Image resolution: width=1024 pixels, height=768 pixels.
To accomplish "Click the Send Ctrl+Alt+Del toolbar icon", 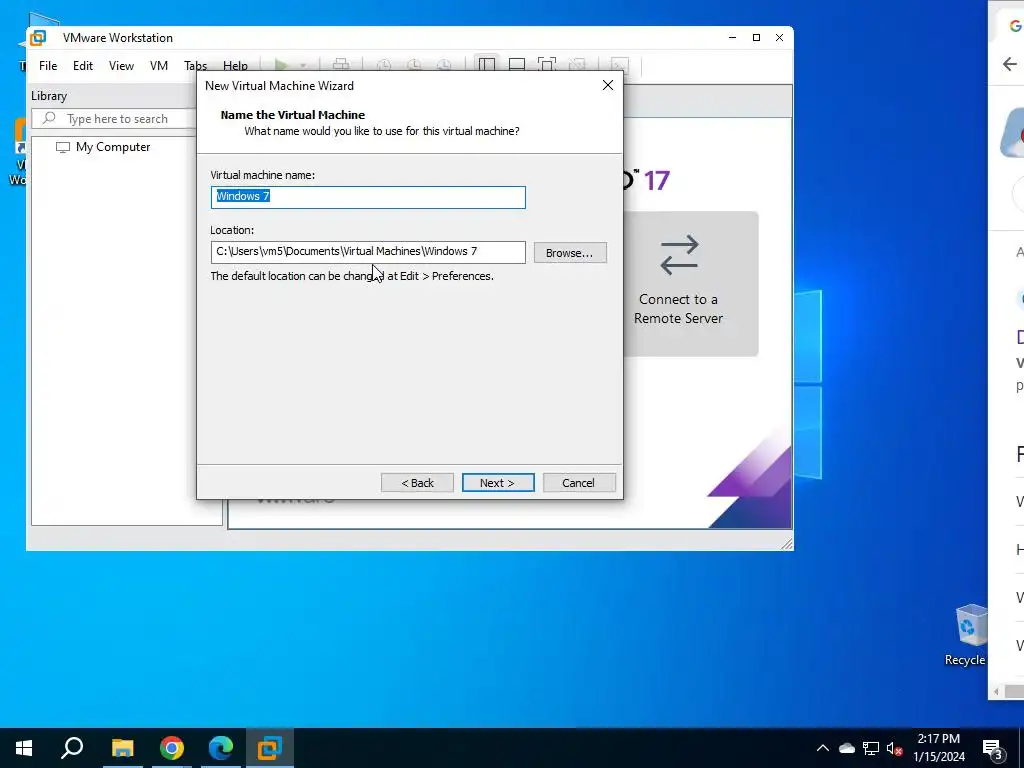I will [x=341, y=65].
